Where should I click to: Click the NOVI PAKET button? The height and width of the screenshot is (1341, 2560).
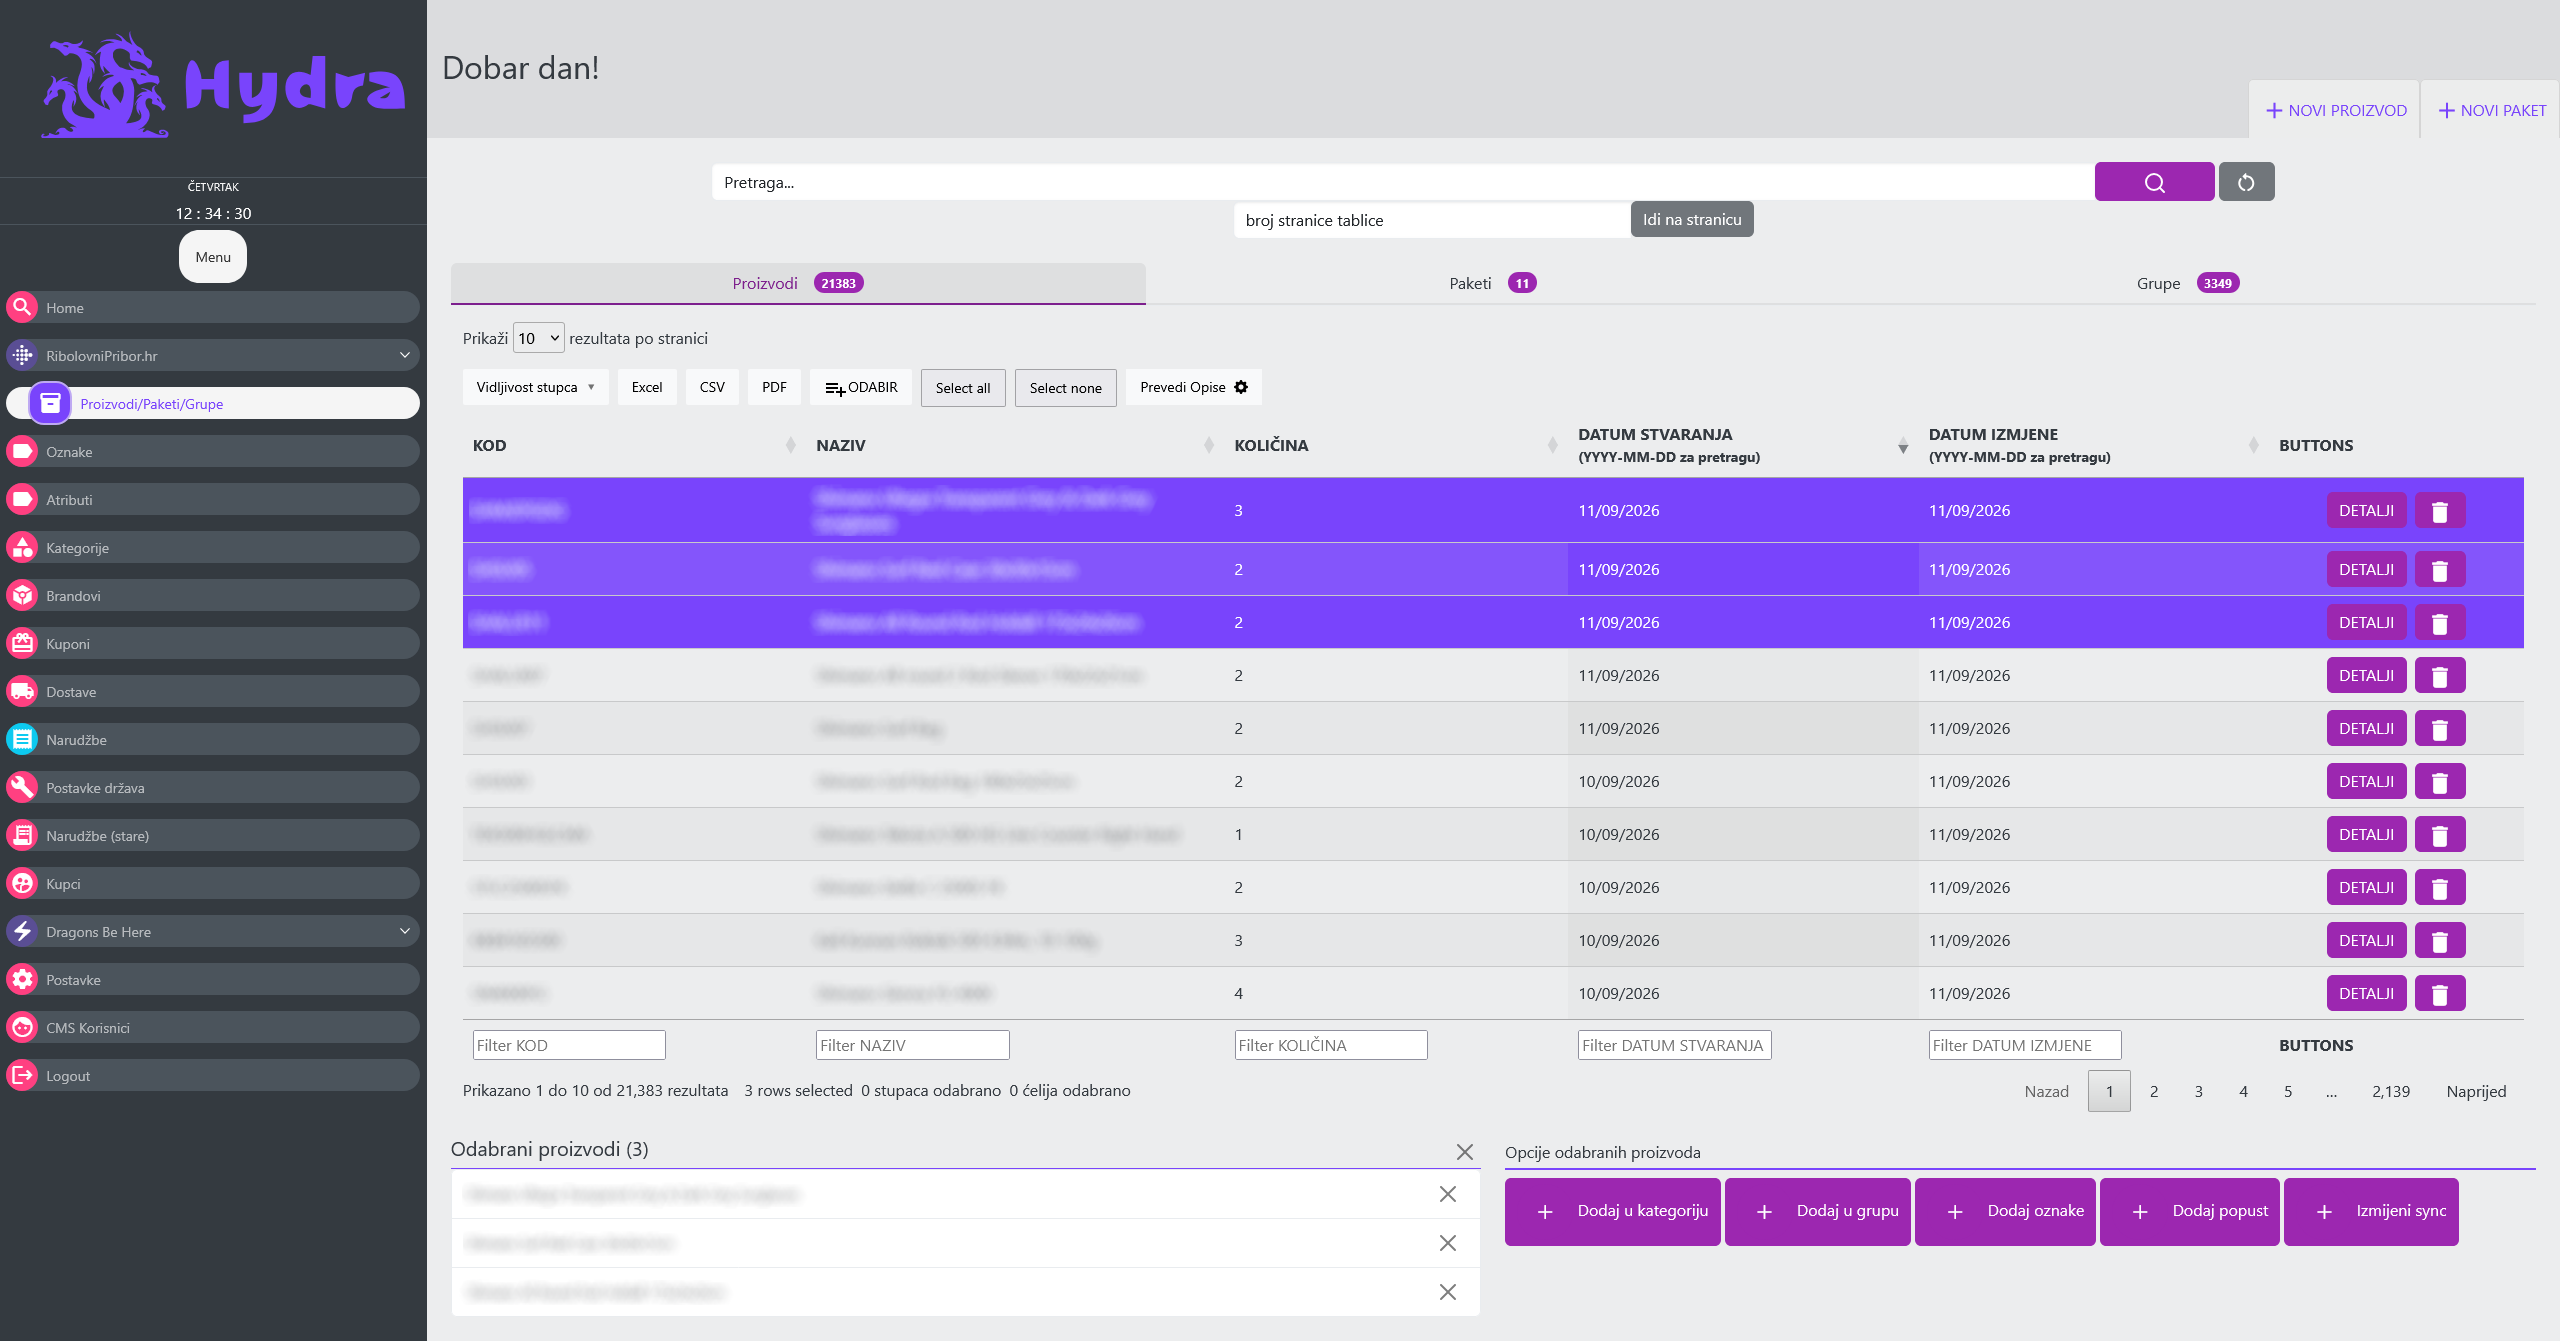coord(2492,110)
